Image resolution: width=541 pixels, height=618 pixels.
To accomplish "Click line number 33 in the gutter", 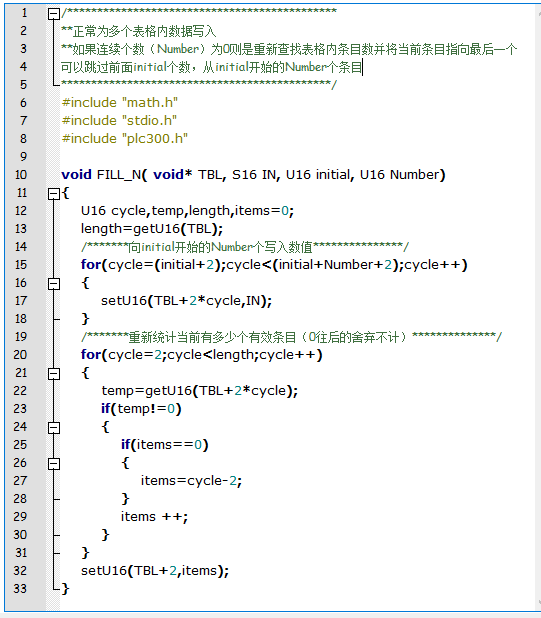I will (x=20, y=589).
